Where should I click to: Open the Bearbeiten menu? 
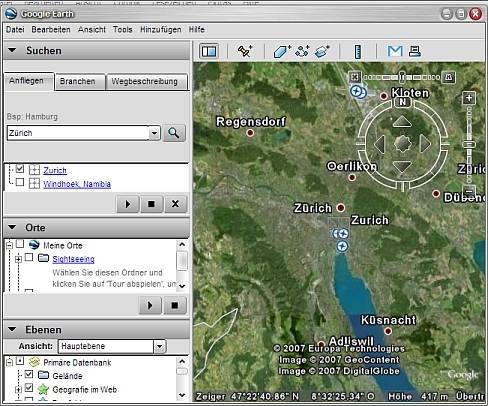(x=51, y=29)
